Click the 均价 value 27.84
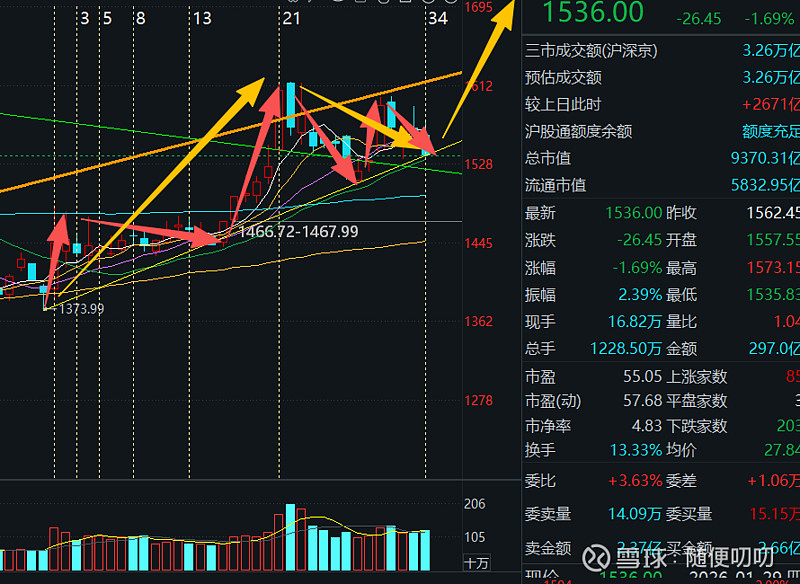 click(782, 450)
